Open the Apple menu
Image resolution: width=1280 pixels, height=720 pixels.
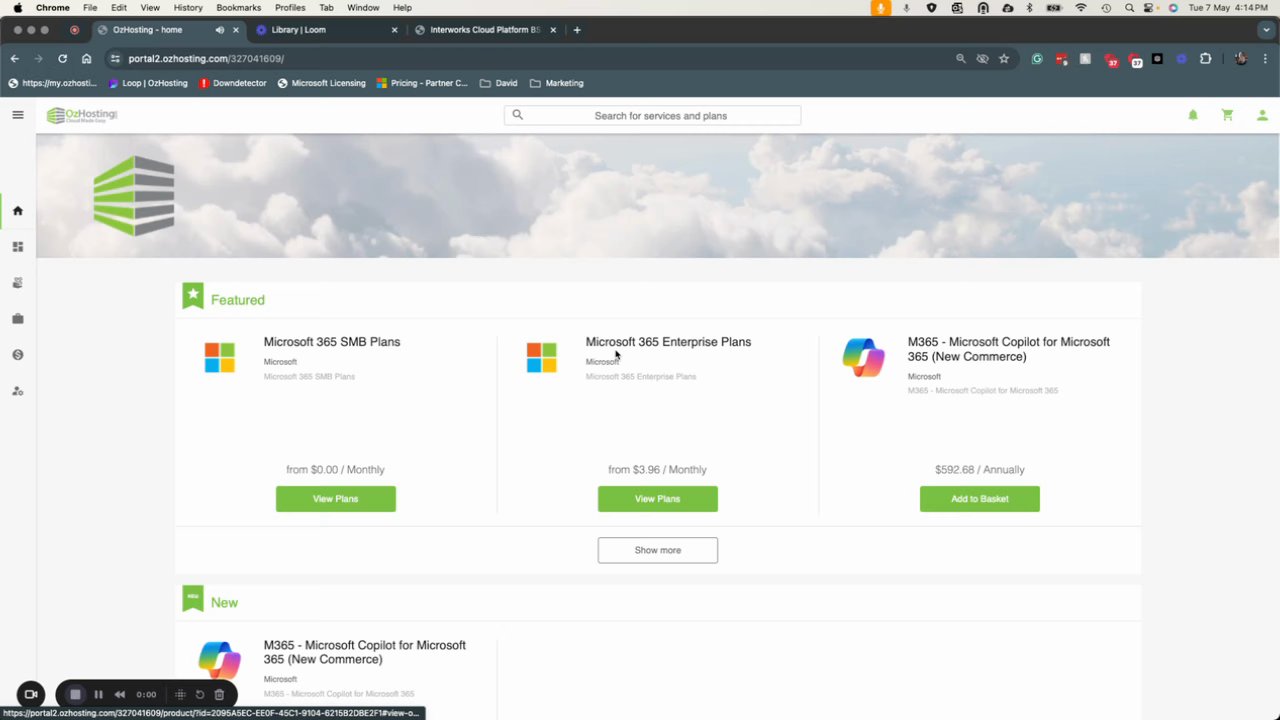pos(17,7)
